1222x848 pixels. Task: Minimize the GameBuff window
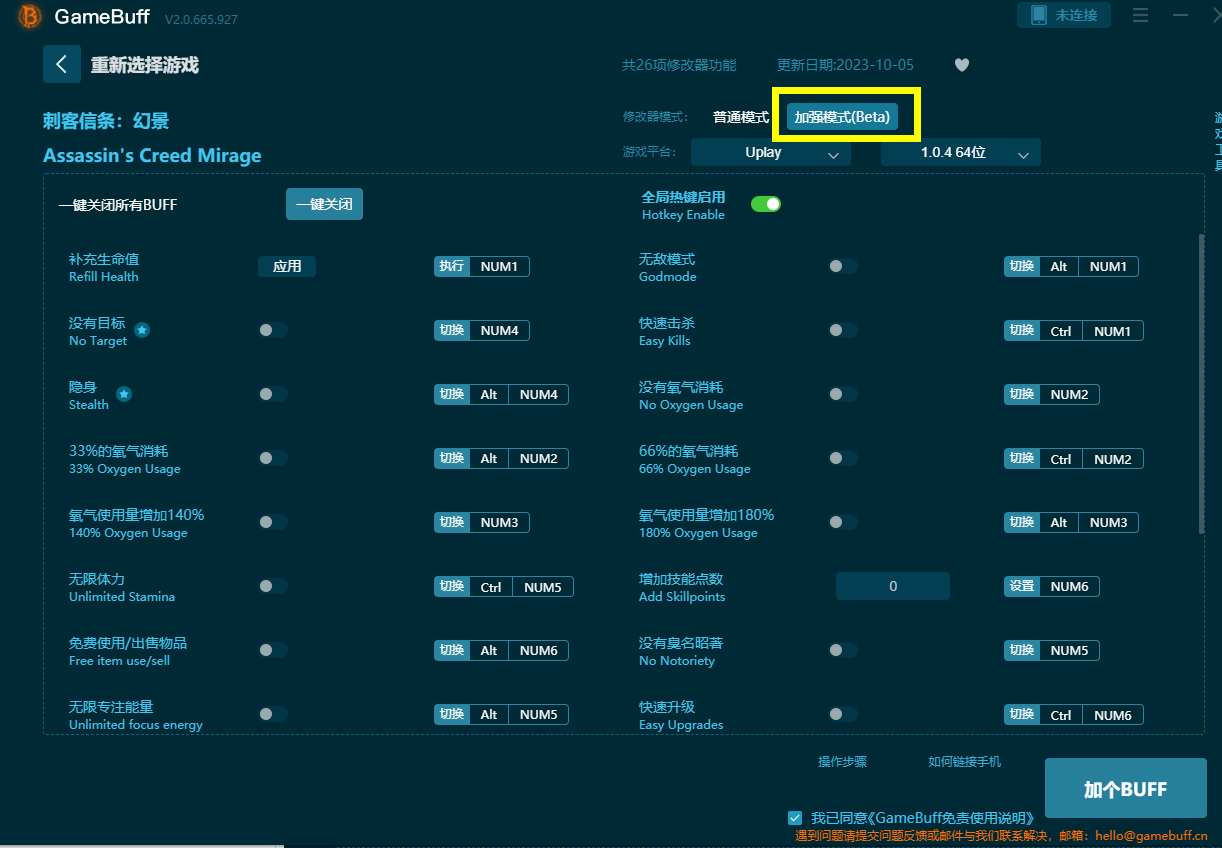coord(1181,16)
